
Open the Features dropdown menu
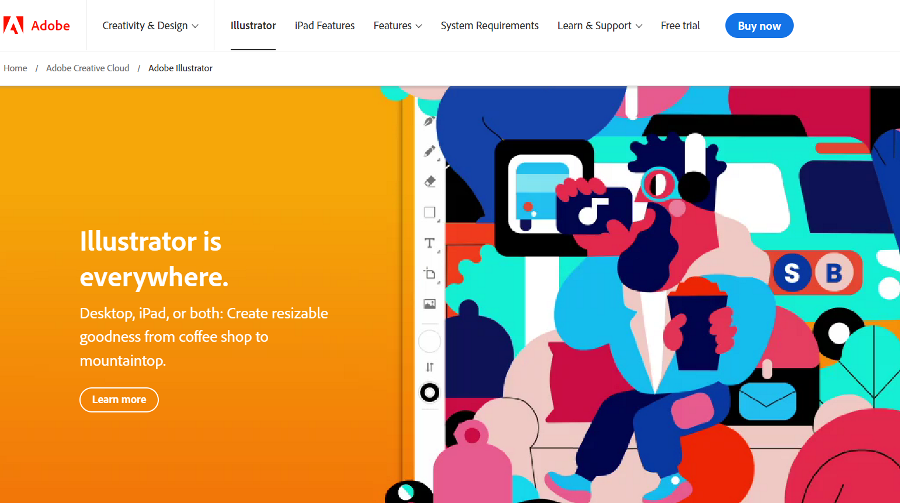(x=397, y=25)
